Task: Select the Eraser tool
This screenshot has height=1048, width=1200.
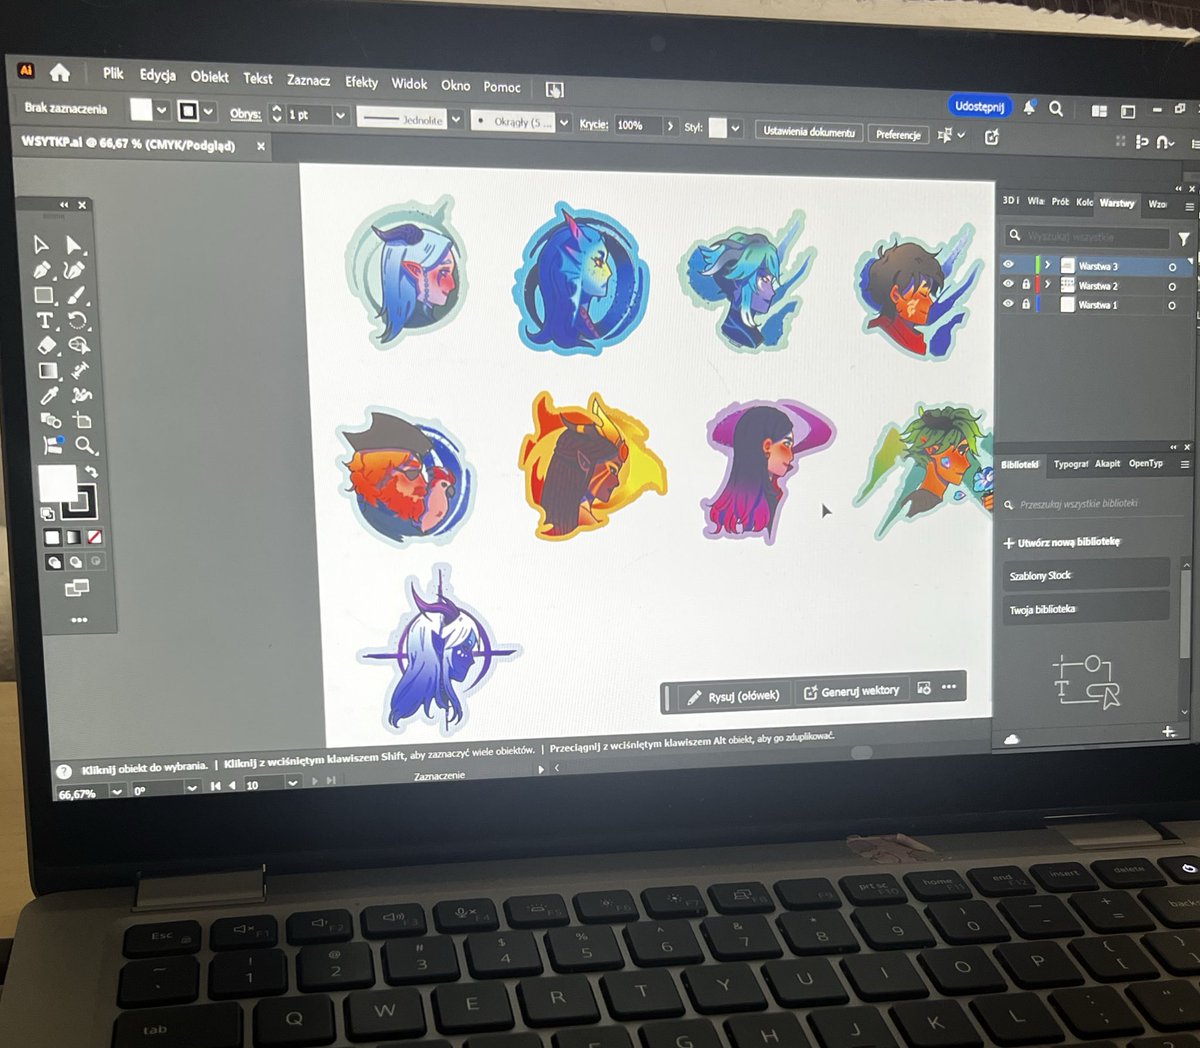Action: tap(46, 345)
